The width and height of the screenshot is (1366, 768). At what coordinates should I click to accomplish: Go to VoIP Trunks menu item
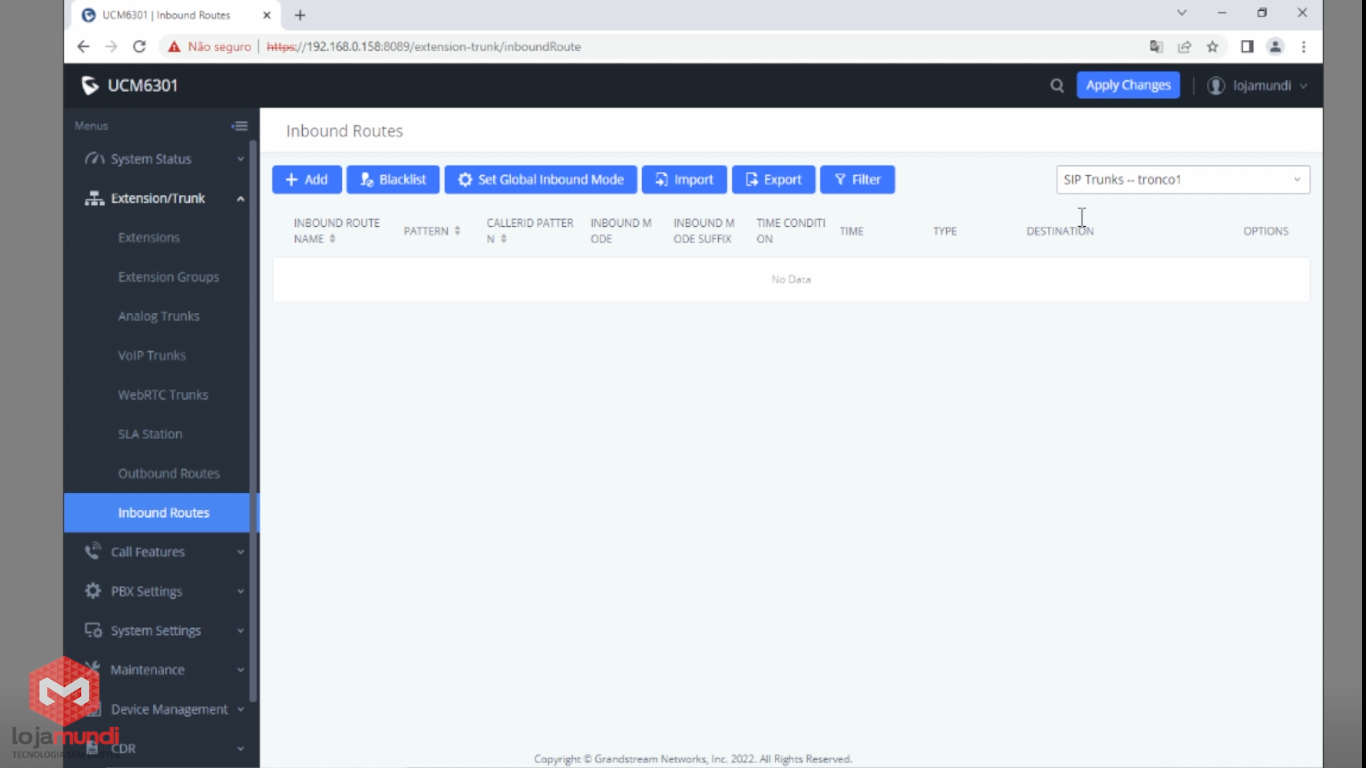152,355
